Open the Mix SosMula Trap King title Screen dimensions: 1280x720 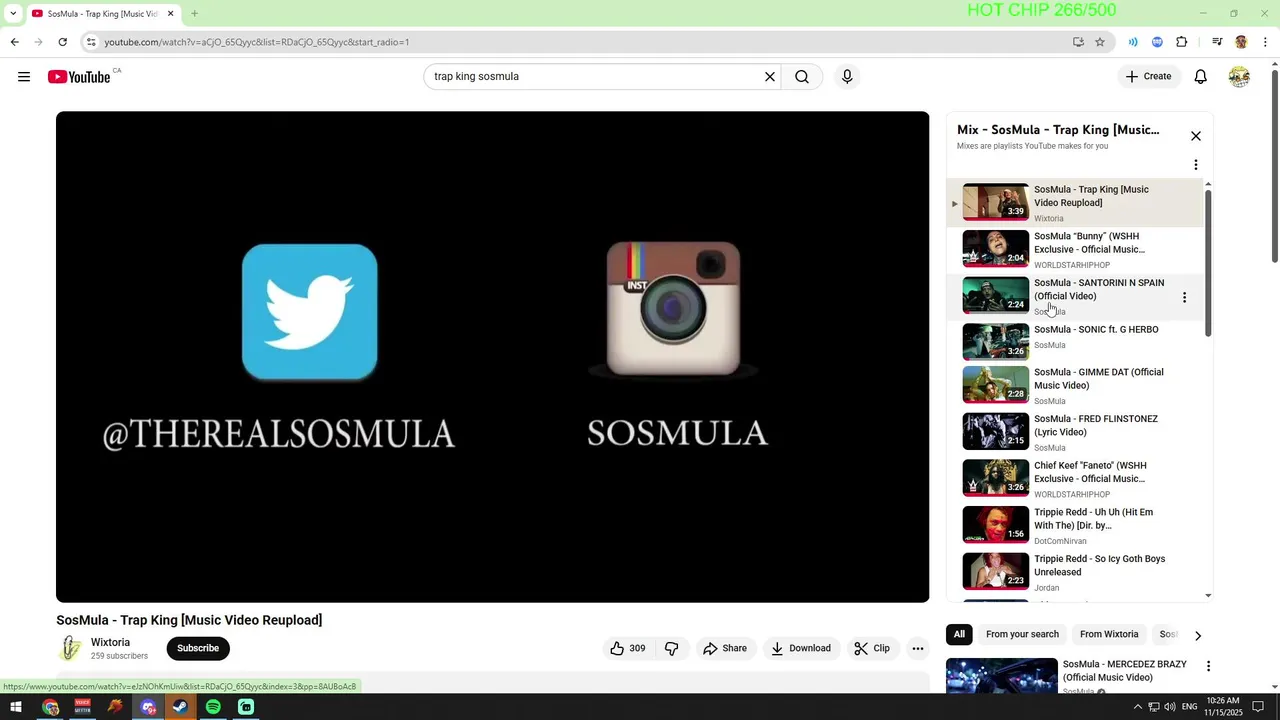[1058, 130]
